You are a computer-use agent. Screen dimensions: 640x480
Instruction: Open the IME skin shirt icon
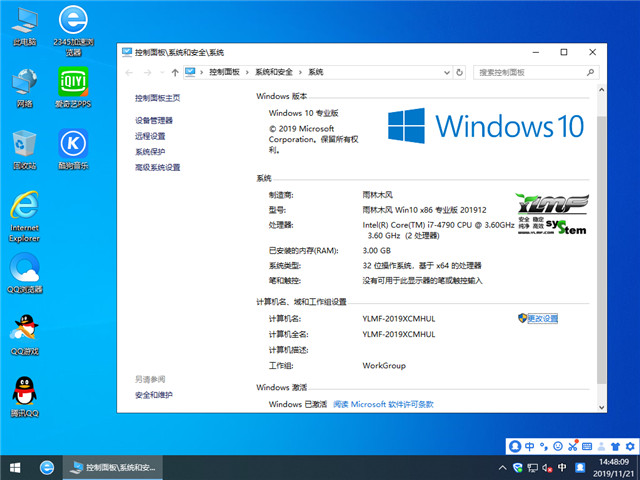coord(616,446)
